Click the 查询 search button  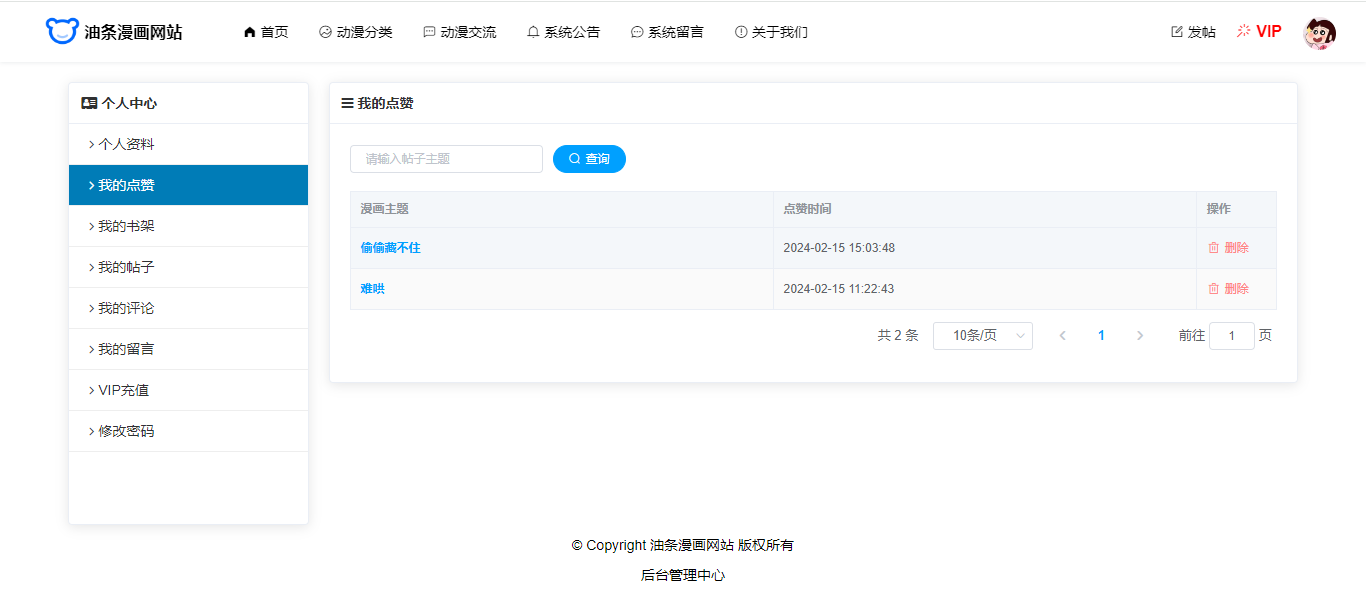click(x=589, y=159)
